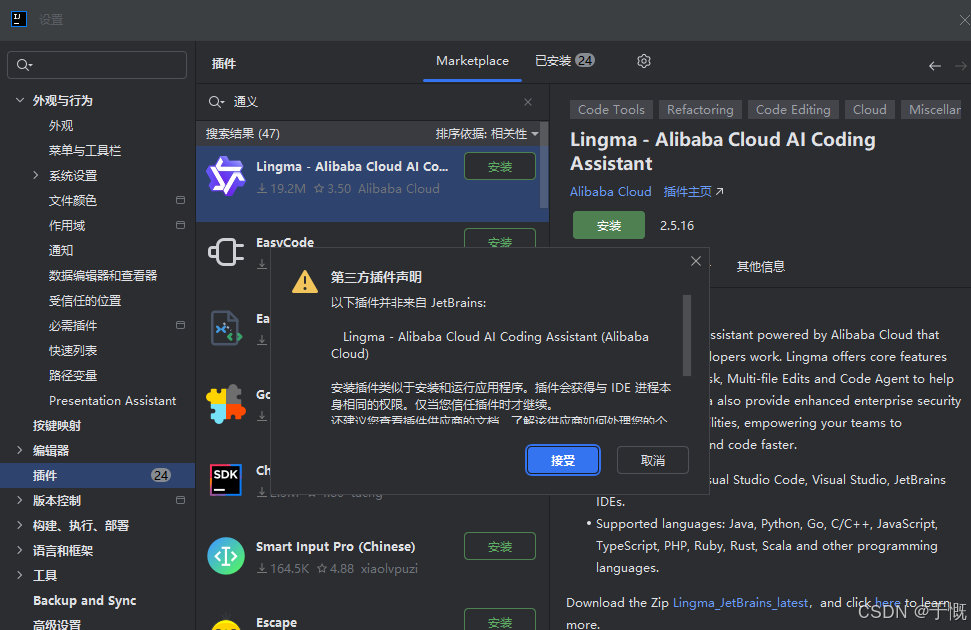Open the 排序依据: 相关性 sort dropdown
Screen dimensions: 971x630
(487, 134)
